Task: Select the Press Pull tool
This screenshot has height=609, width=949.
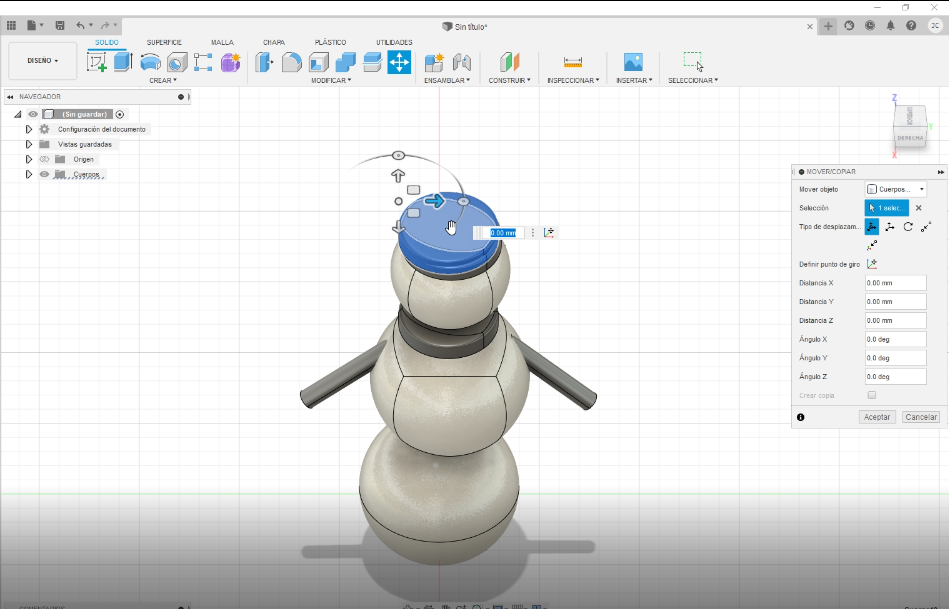Action: coord(264,62)
